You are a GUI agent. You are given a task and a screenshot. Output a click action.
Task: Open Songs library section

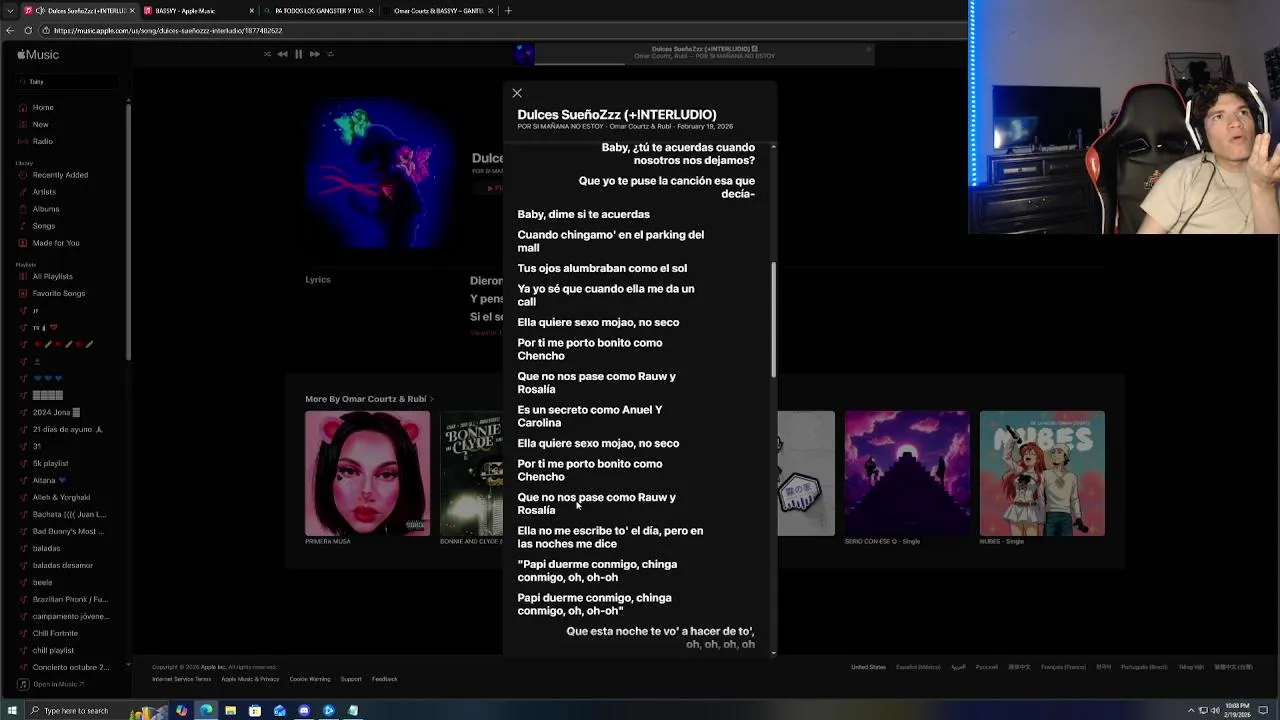[44, 226]
